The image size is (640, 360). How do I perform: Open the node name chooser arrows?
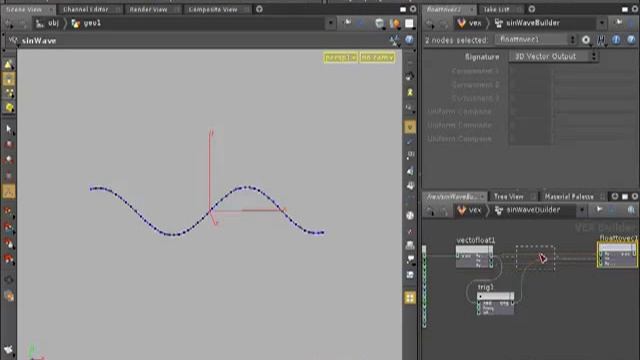(x=572, y=40)
